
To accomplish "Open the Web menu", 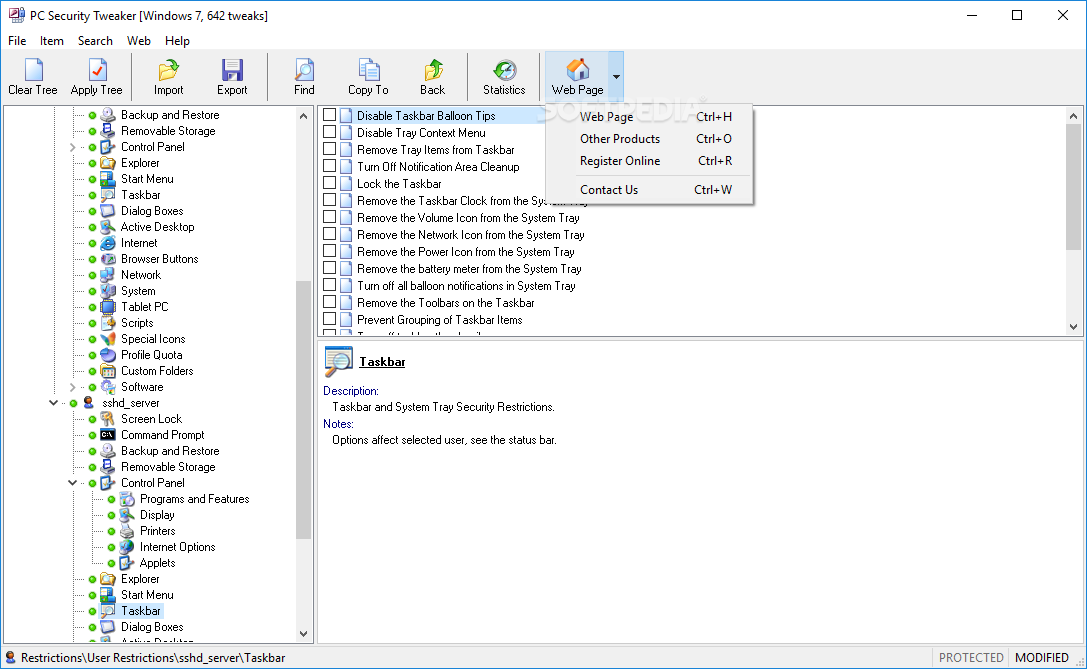I will pyautogui.click(x=139, y=41).
